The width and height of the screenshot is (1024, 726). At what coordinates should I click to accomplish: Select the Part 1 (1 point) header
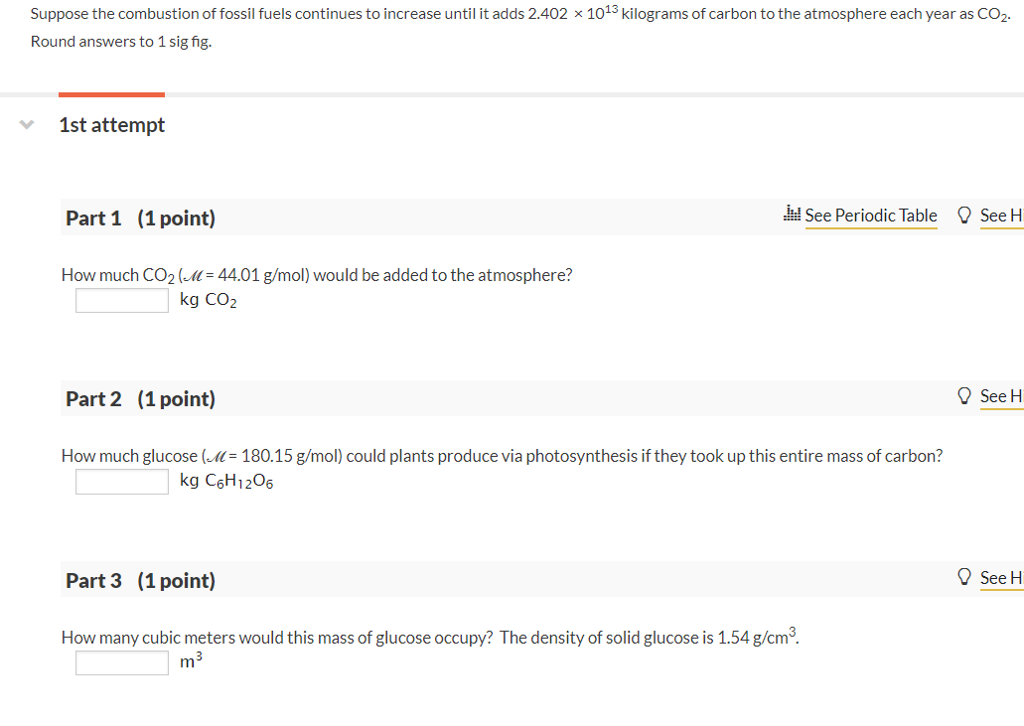pyautogui.click(x=140, y=218)
